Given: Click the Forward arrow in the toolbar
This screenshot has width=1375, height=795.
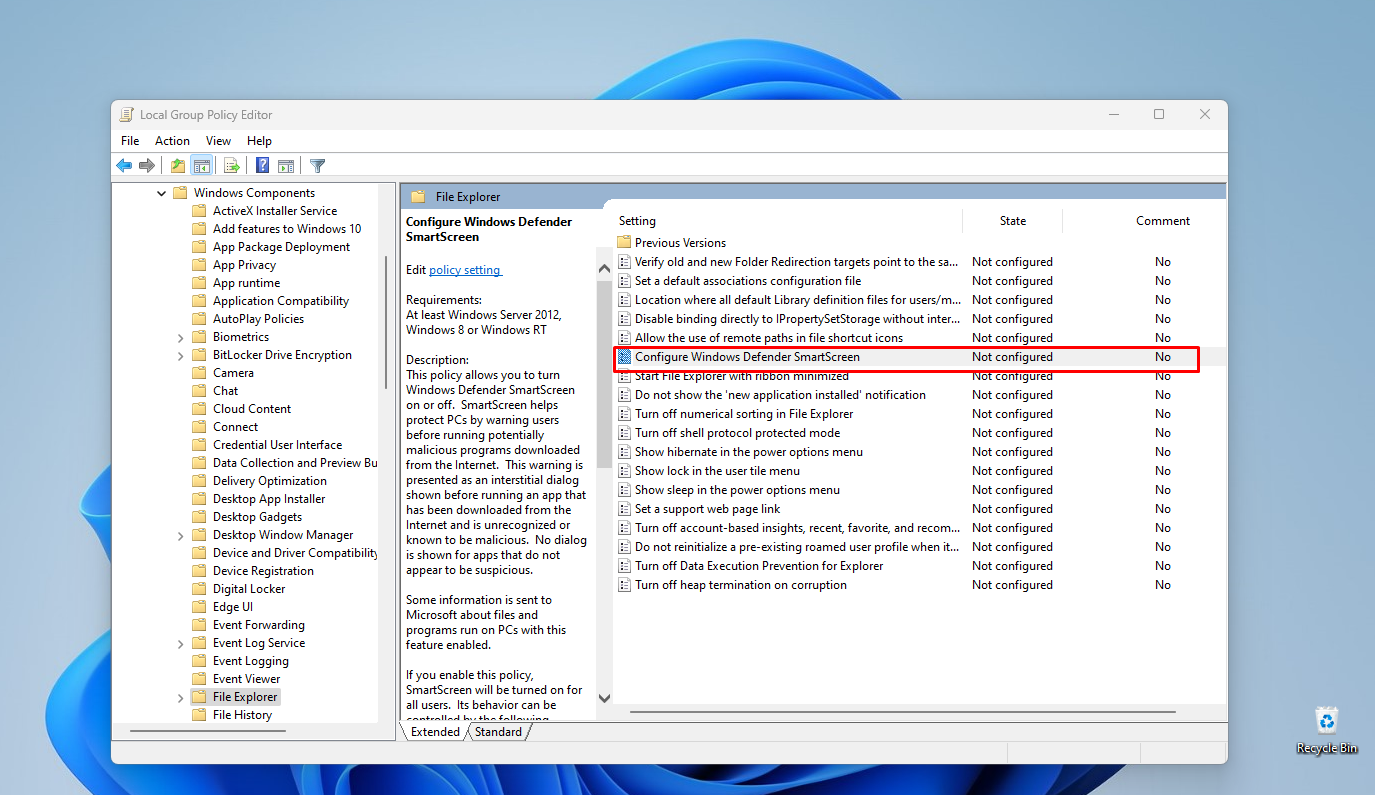Looking at the screenshot, I should click(147, 166).
